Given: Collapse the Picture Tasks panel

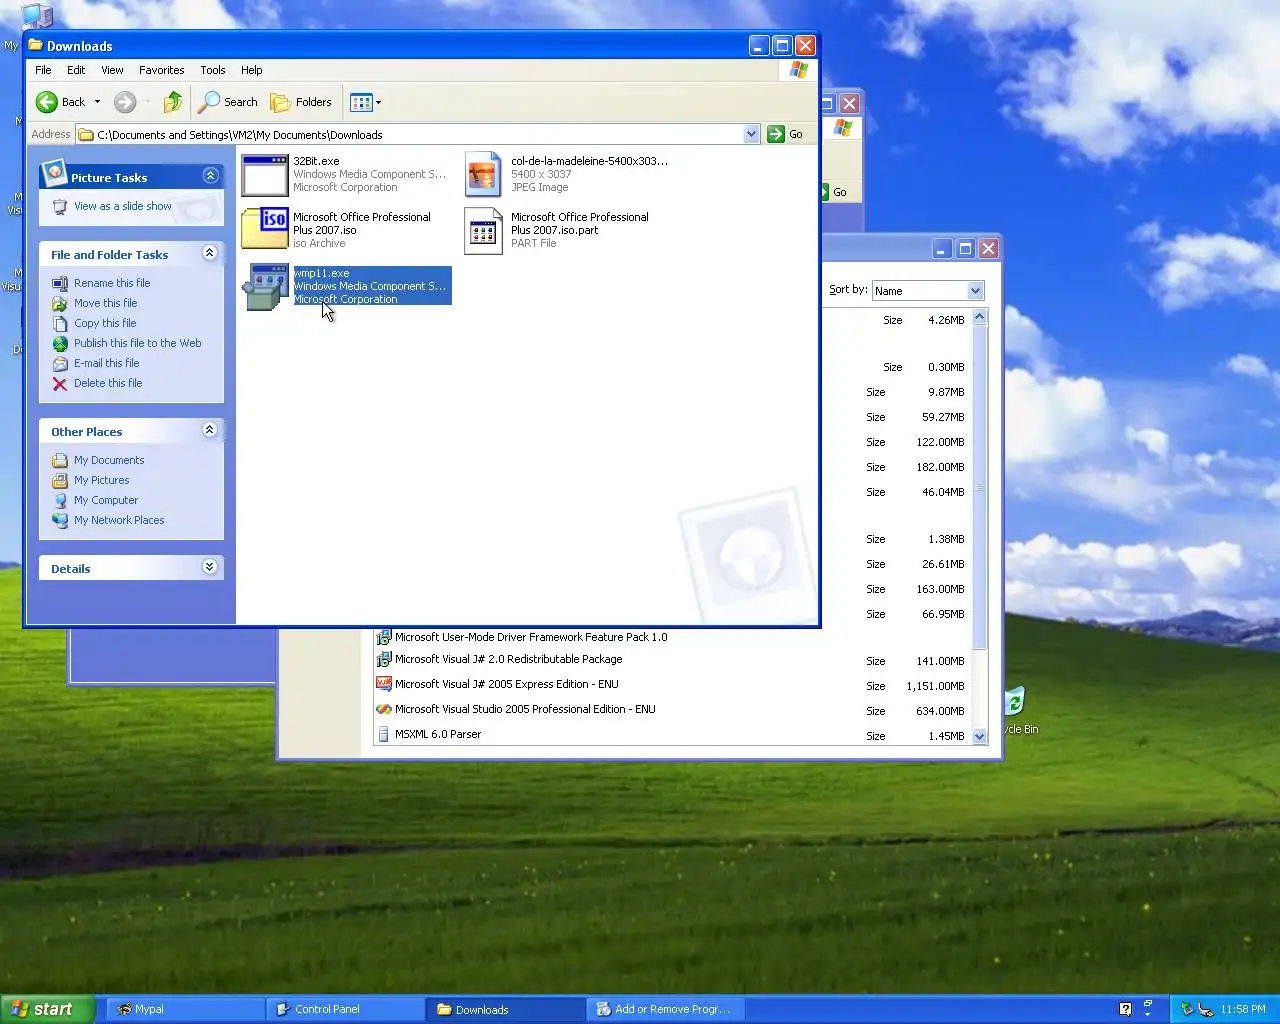Looking at the screenshot, I should (x=210, y=176).
